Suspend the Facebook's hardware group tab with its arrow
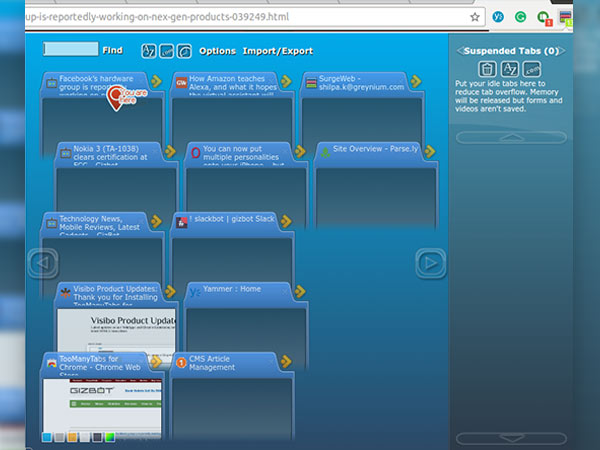The image size is (600, 450). 156,82
